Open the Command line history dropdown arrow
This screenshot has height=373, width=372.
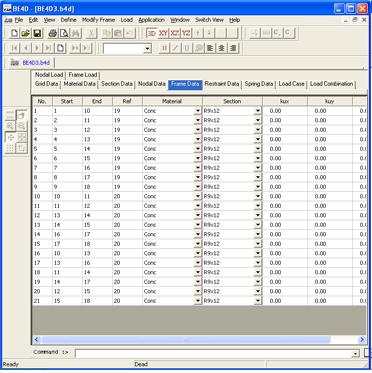pyautogui.click(x=356, y=353)
